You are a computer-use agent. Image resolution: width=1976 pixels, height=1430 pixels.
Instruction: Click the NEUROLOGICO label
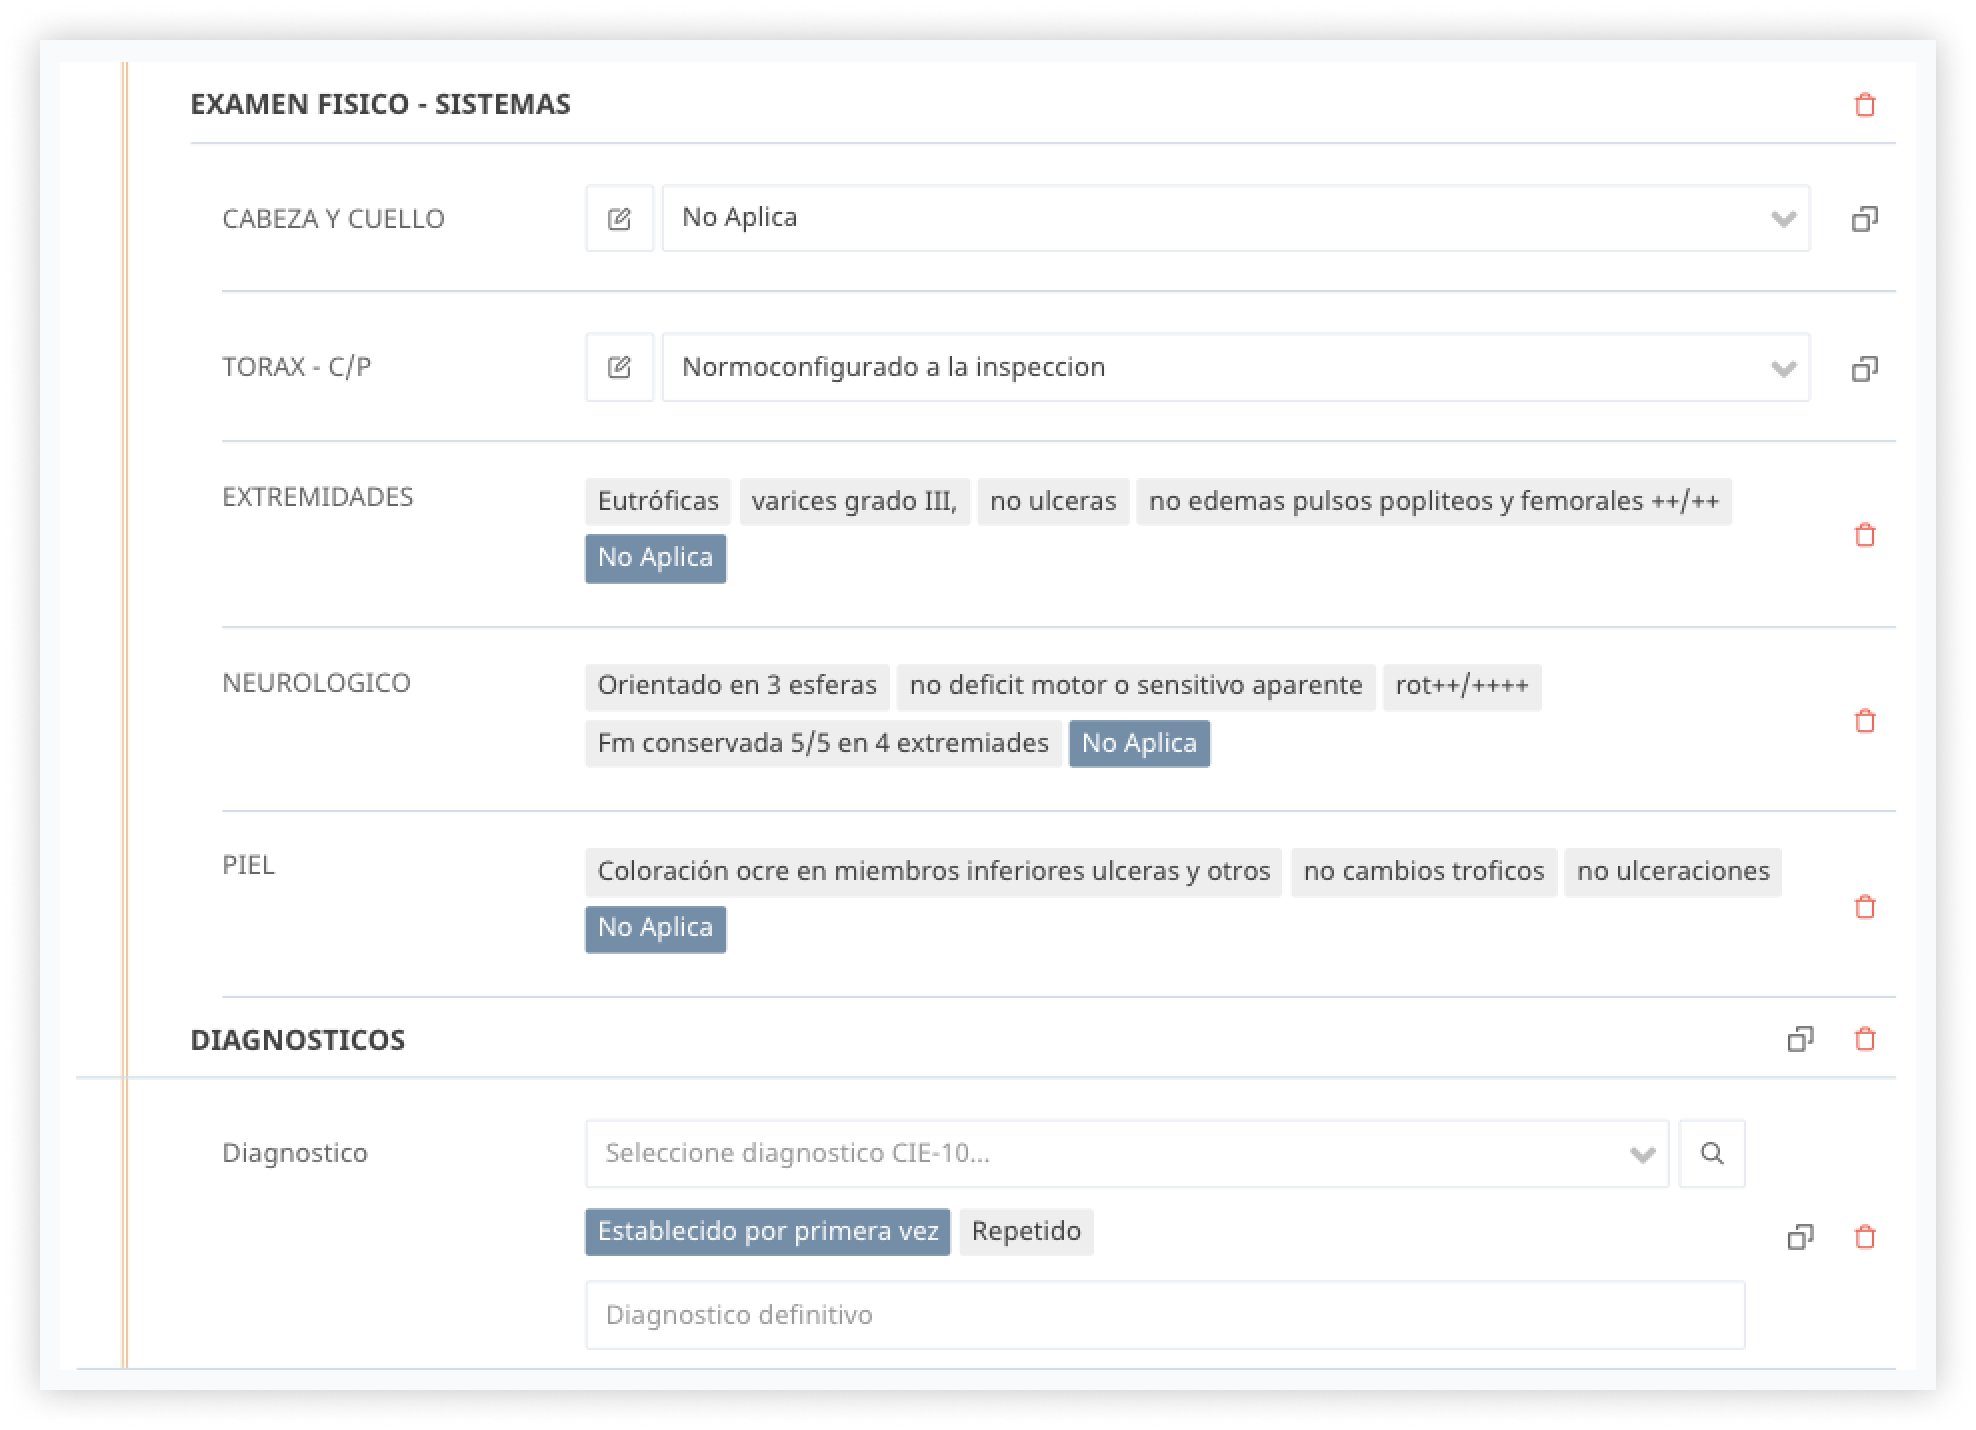pyautogui.click(x=316, y=683)
